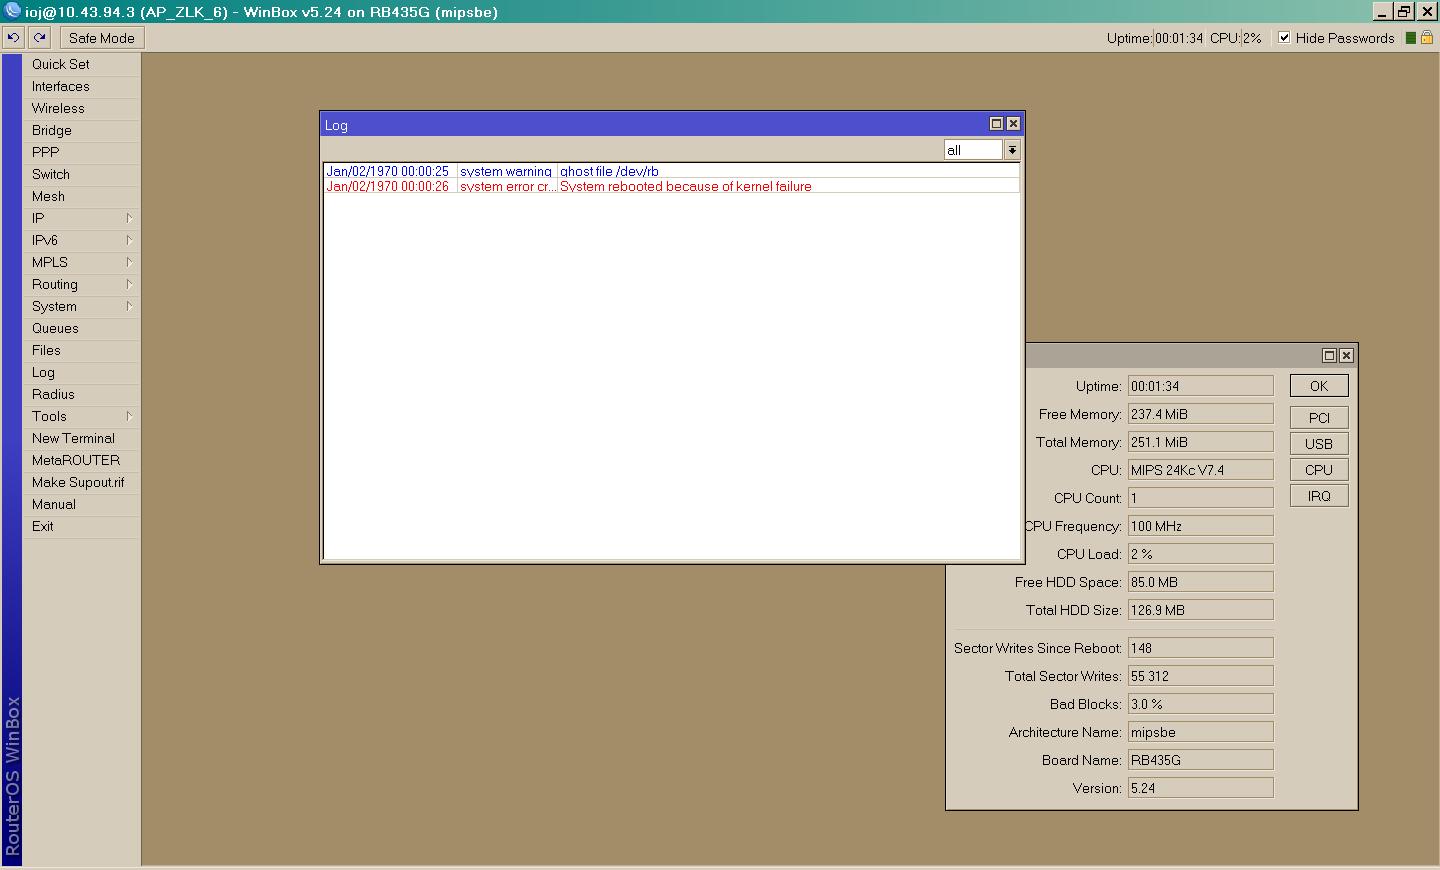Select Log in the sidebar menu
The width and height of the screenshot is (1440, 870).
(x=81, y=372)
